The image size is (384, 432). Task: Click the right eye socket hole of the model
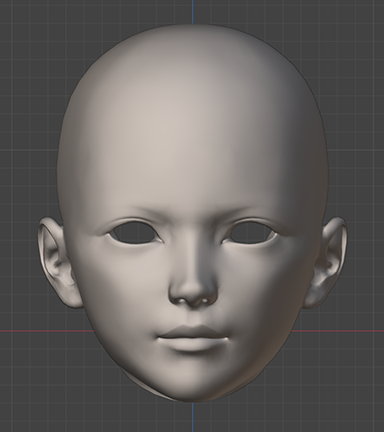tap(250, 233)
